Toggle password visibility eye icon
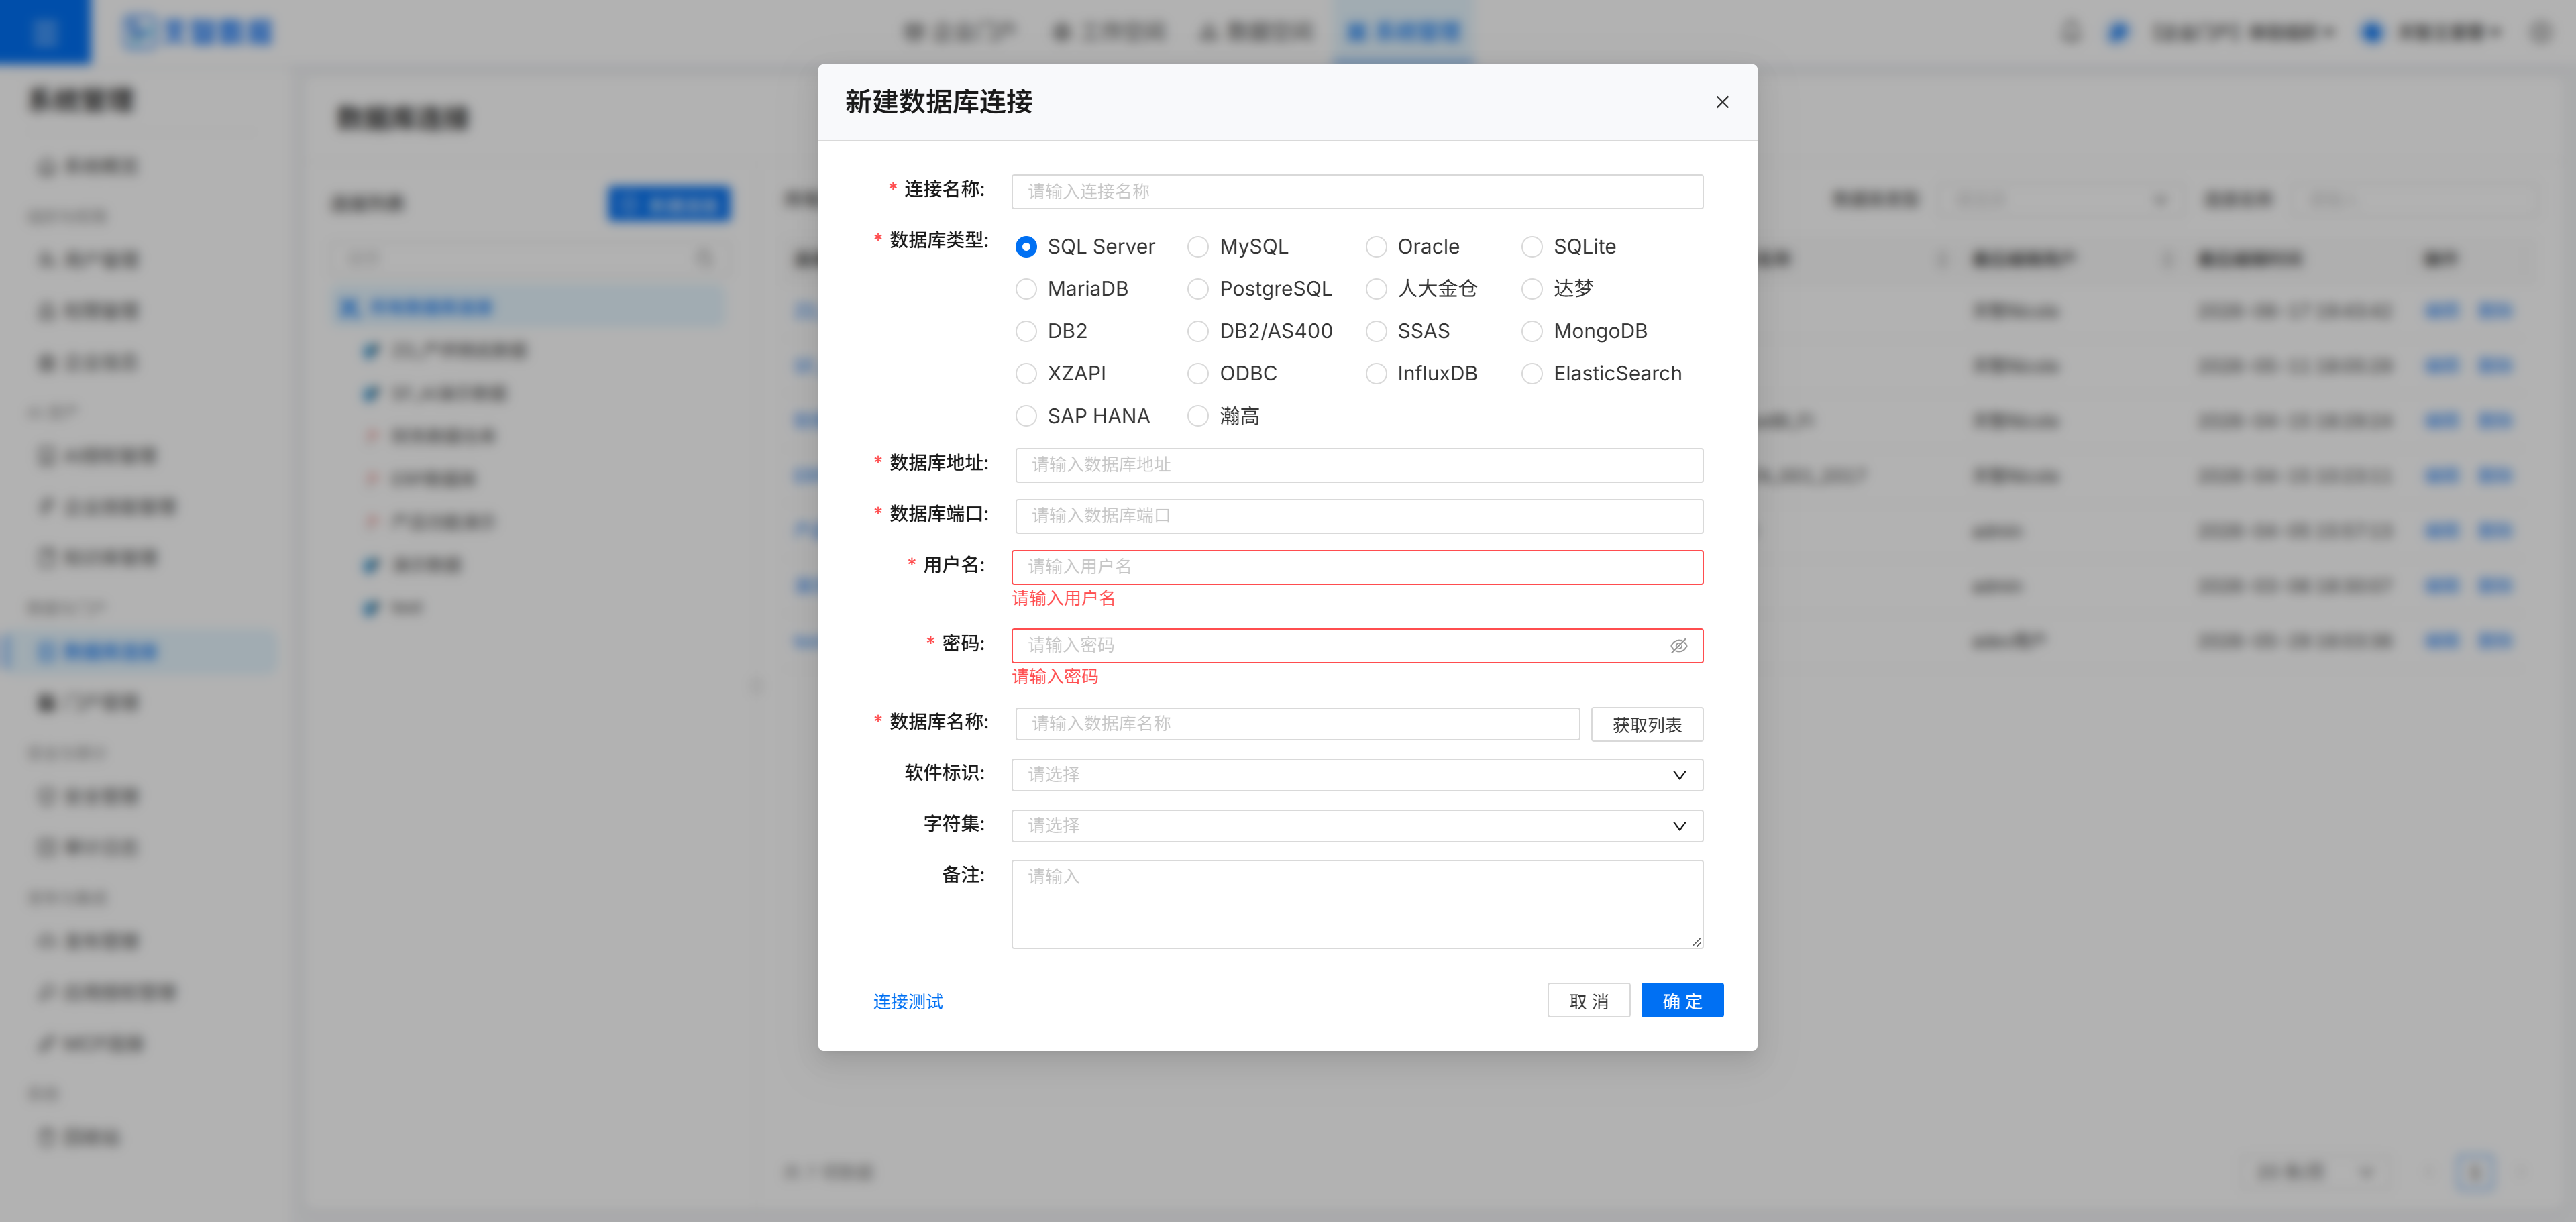The image size is (2576, 1222). 1679,646
